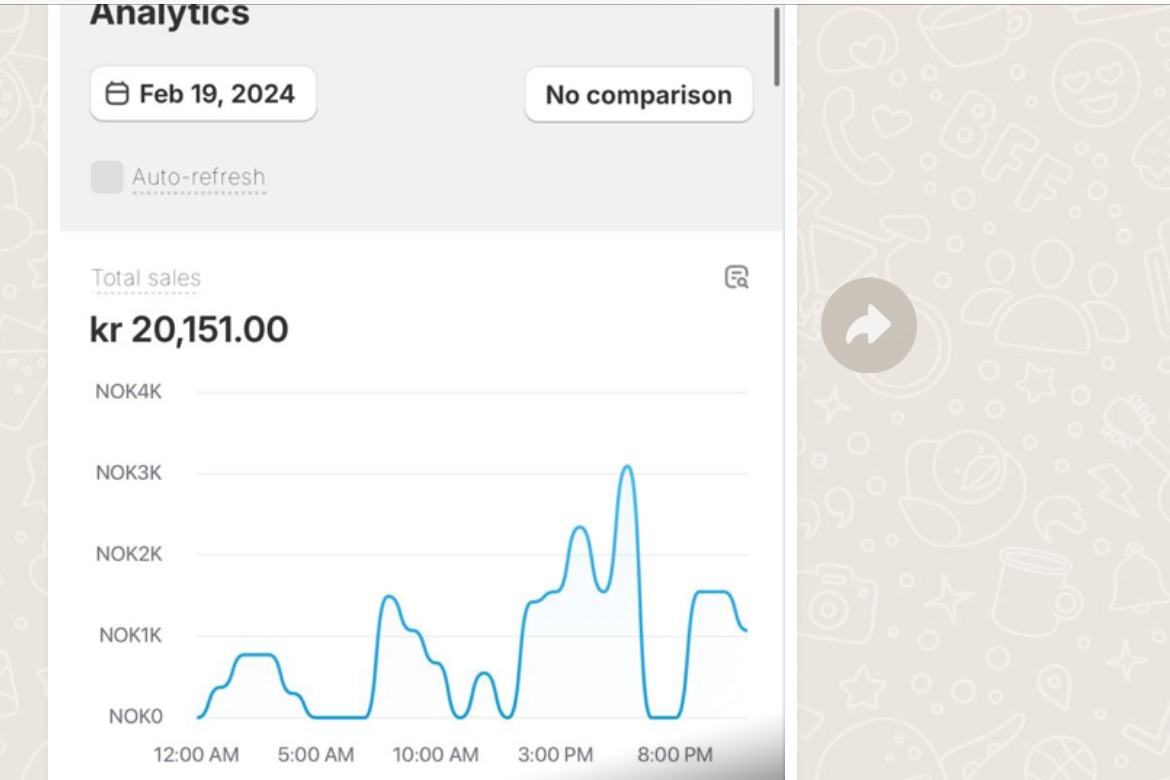Click the NOK2K gridline label
Image resolution: width=1170 pixels, height=780 pixels.
pos(128,554)
